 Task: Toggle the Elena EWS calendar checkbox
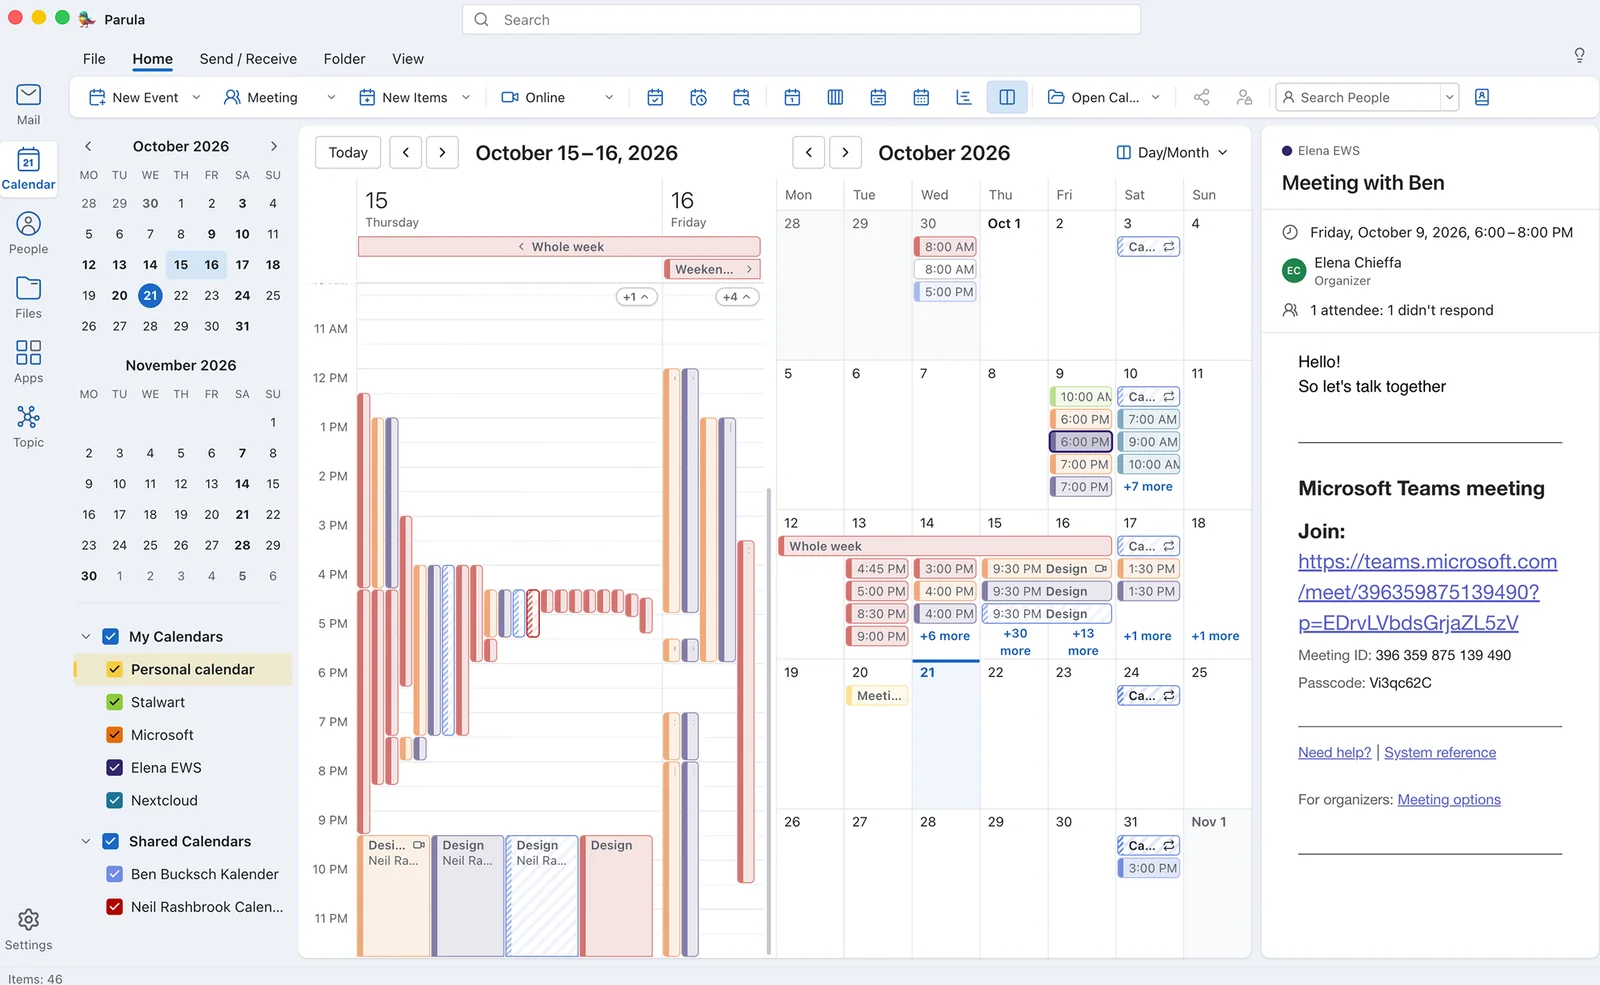click(x=115, y=768)
